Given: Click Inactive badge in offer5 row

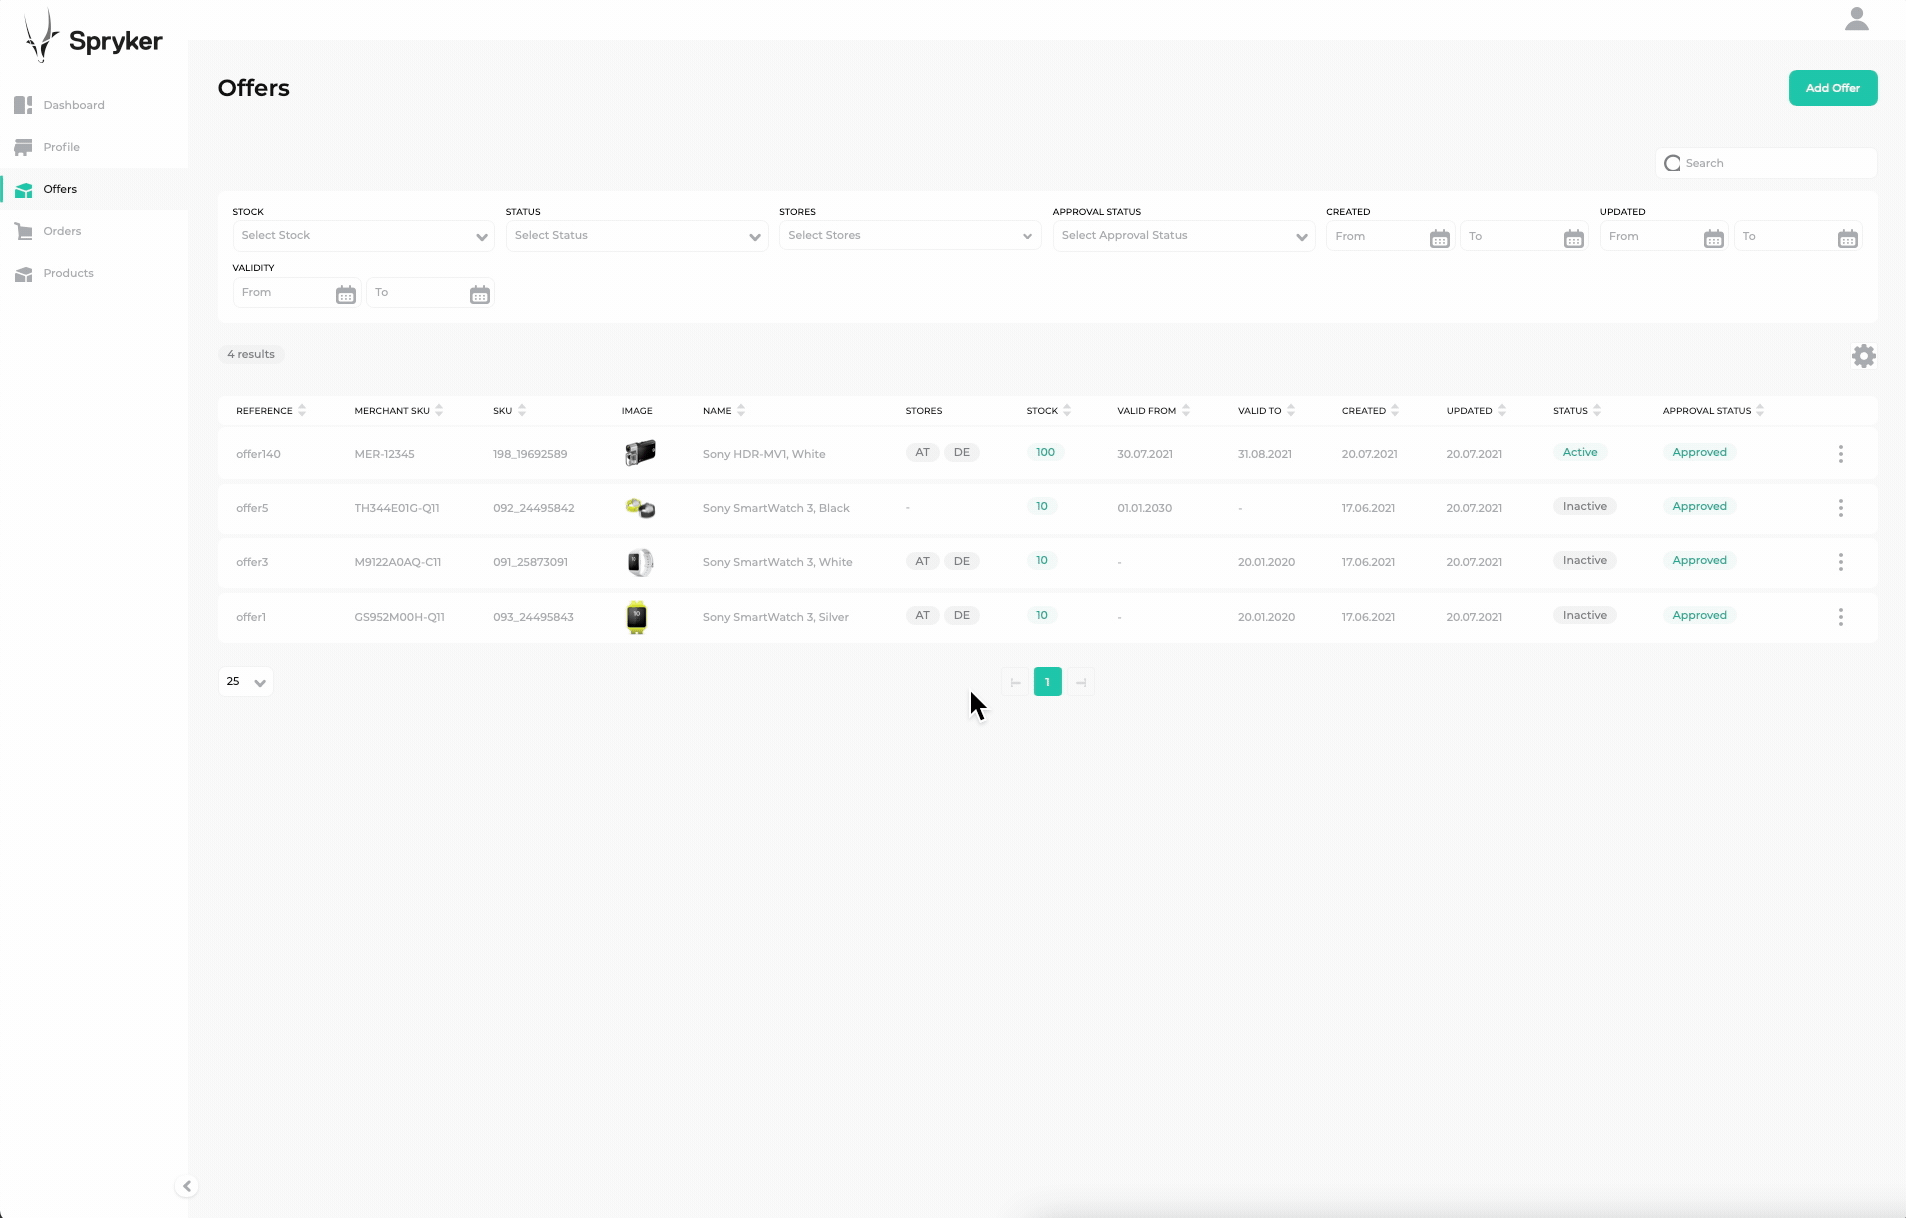Looking at the screenshot, I should (1585, 506).
